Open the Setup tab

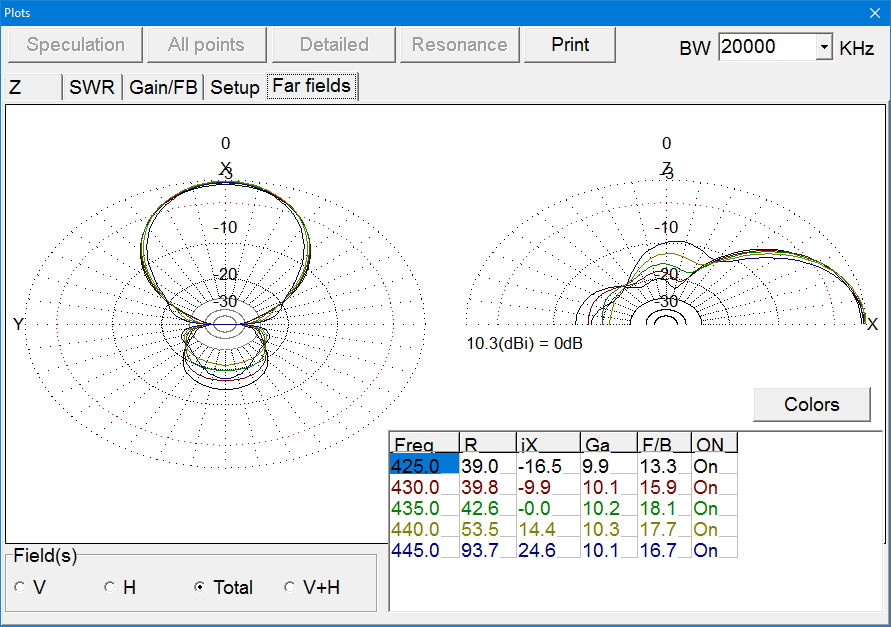point(235,88)
